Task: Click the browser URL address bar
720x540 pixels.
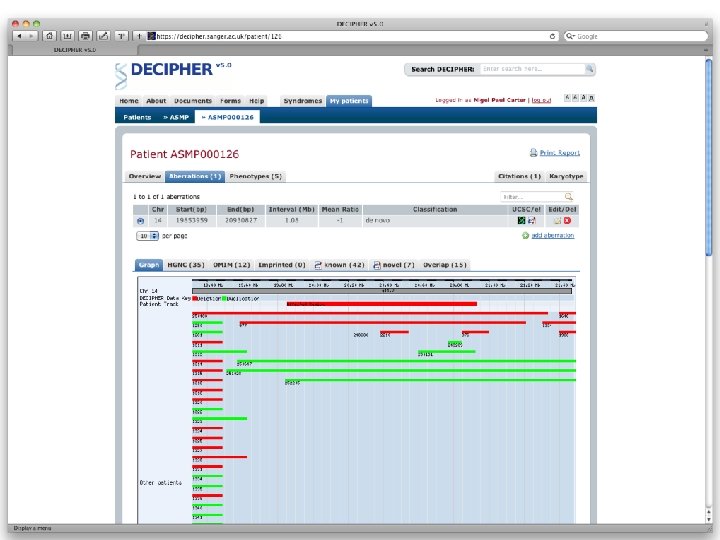Action: tap(352, 36)
